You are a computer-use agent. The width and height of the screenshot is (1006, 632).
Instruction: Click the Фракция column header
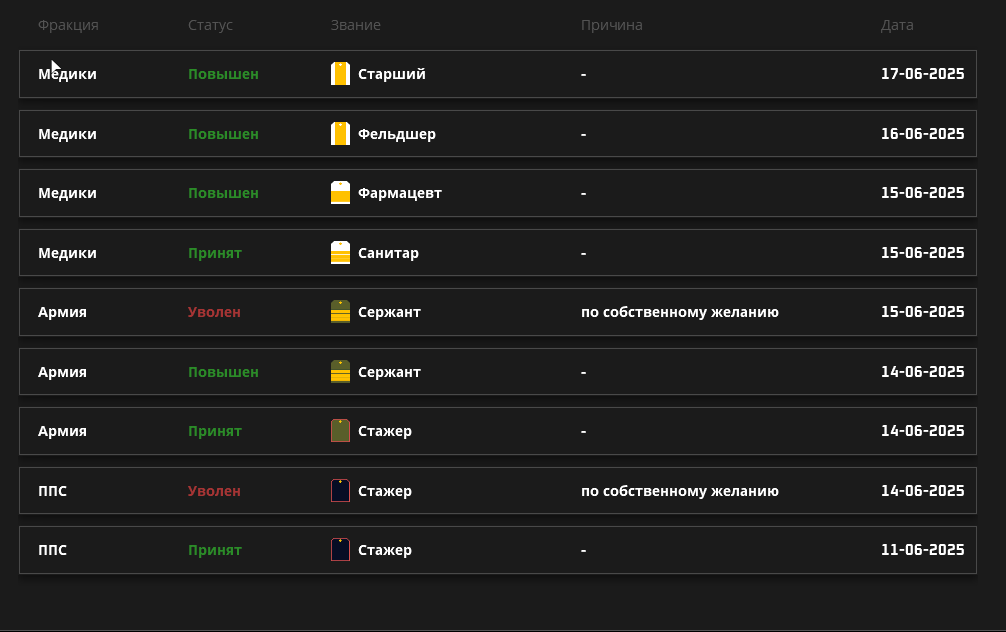tap(68, 25)
